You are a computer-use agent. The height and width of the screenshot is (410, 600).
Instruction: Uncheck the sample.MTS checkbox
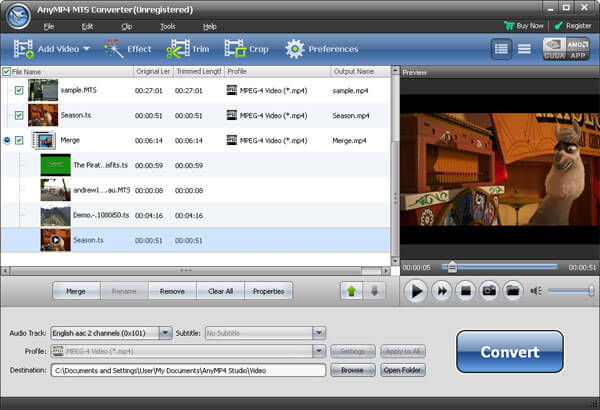pos(19,90)
